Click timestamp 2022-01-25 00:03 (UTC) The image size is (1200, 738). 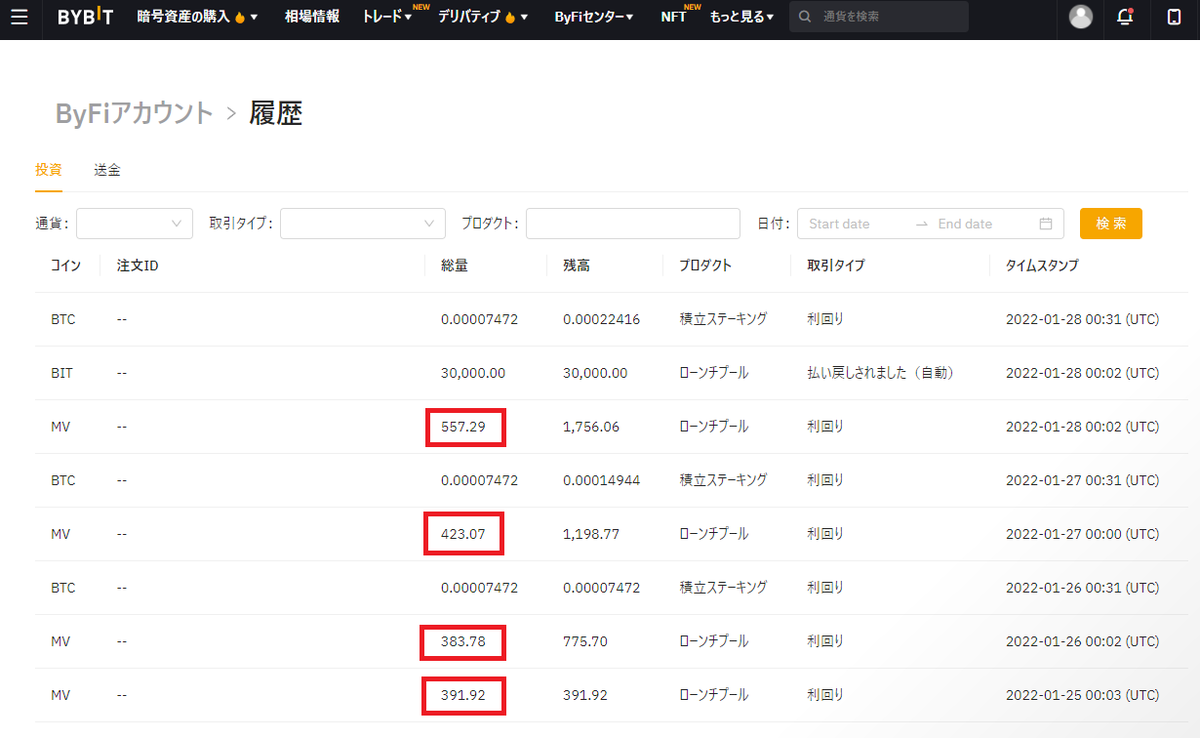coord(1082,695)
